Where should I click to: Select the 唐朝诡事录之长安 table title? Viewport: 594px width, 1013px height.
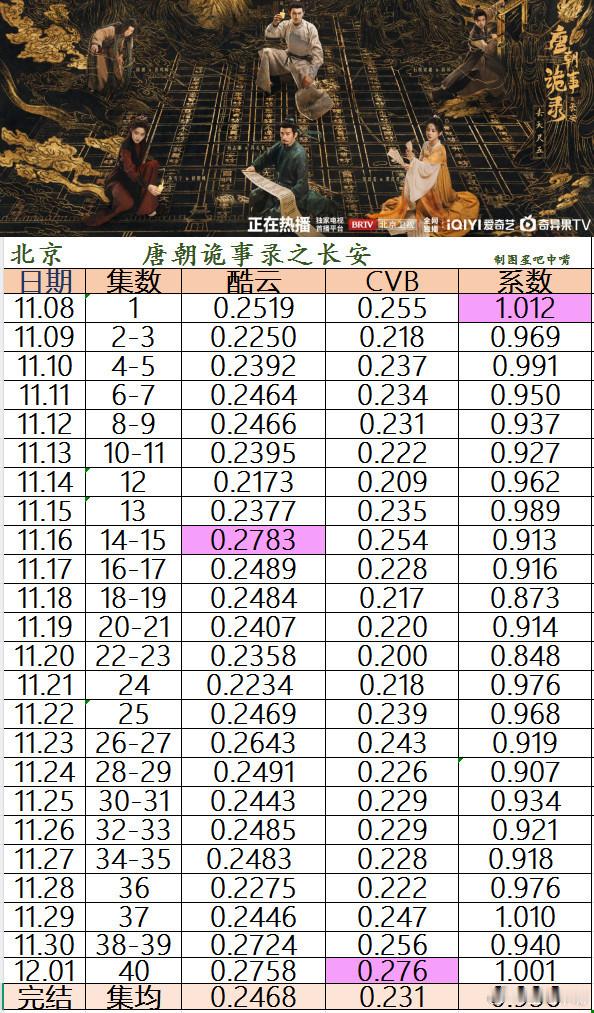click(x=258, y=255)
